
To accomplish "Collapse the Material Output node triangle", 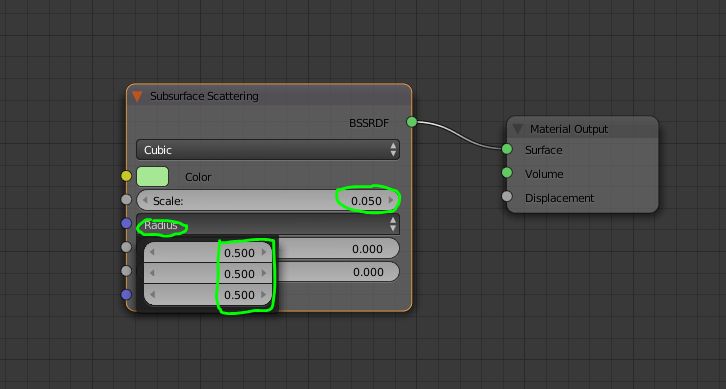I will point(518,129).
